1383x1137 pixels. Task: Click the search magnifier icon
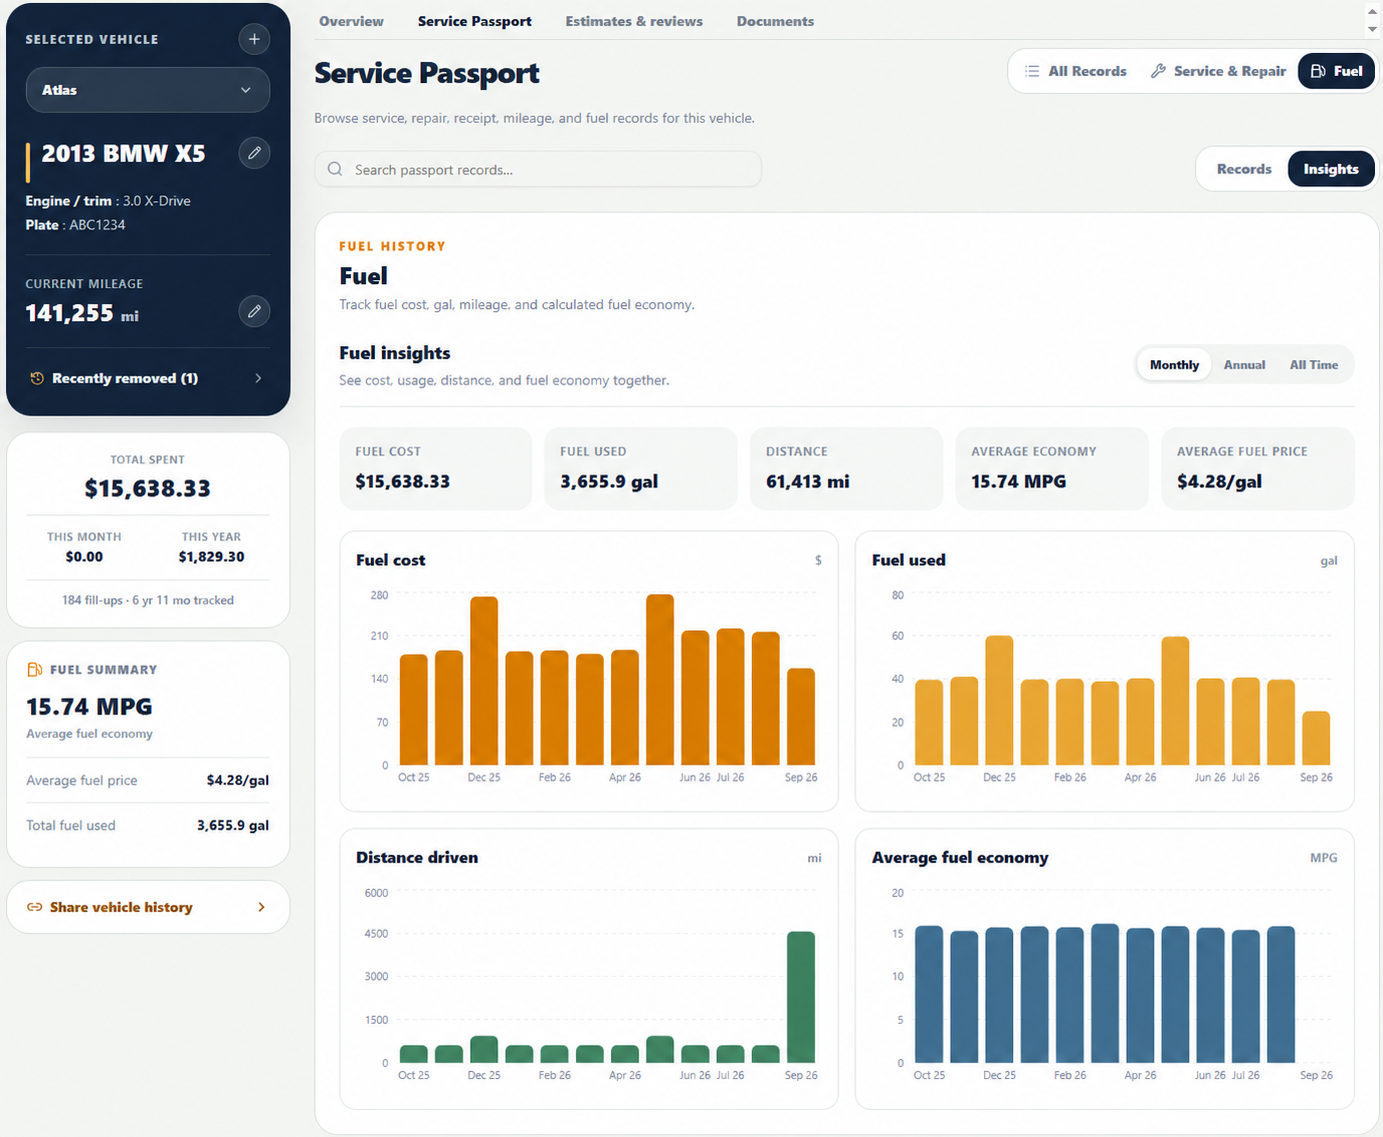tap(335, 169)
